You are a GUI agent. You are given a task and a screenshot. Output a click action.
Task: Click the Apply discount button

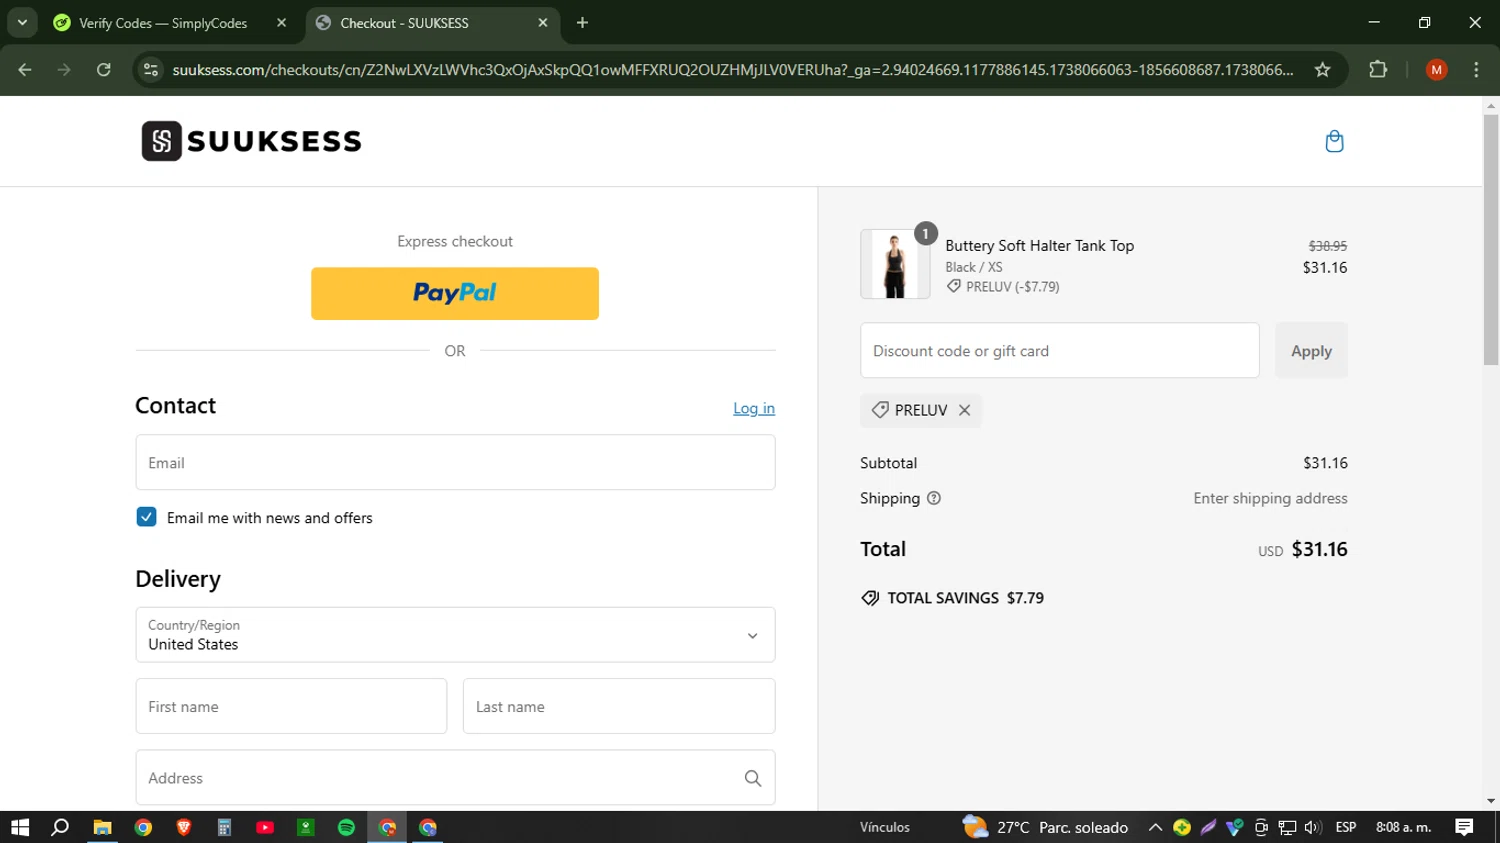(x=1311, y=350)
